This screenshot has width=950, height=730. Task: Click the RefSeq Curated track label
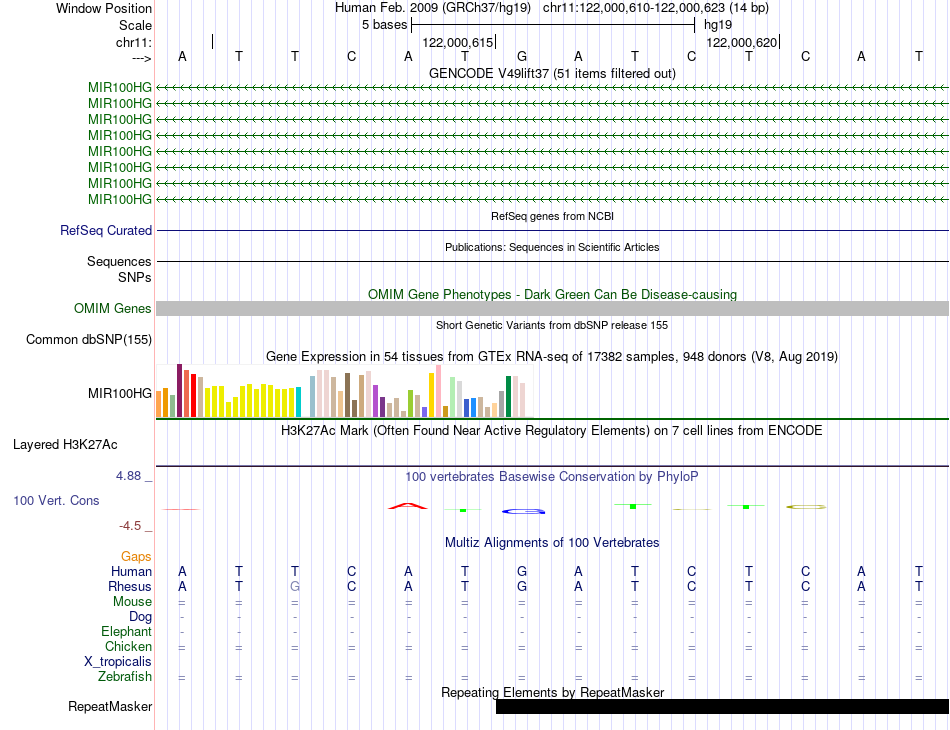106,230
